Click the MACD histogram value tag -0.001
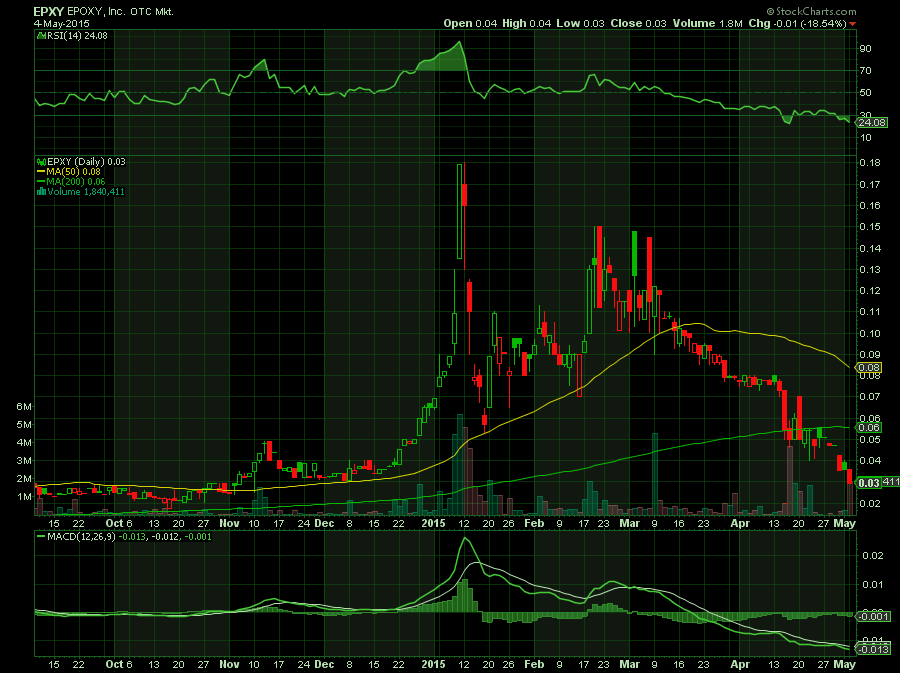Screen dimensions: 900x673 872,617
